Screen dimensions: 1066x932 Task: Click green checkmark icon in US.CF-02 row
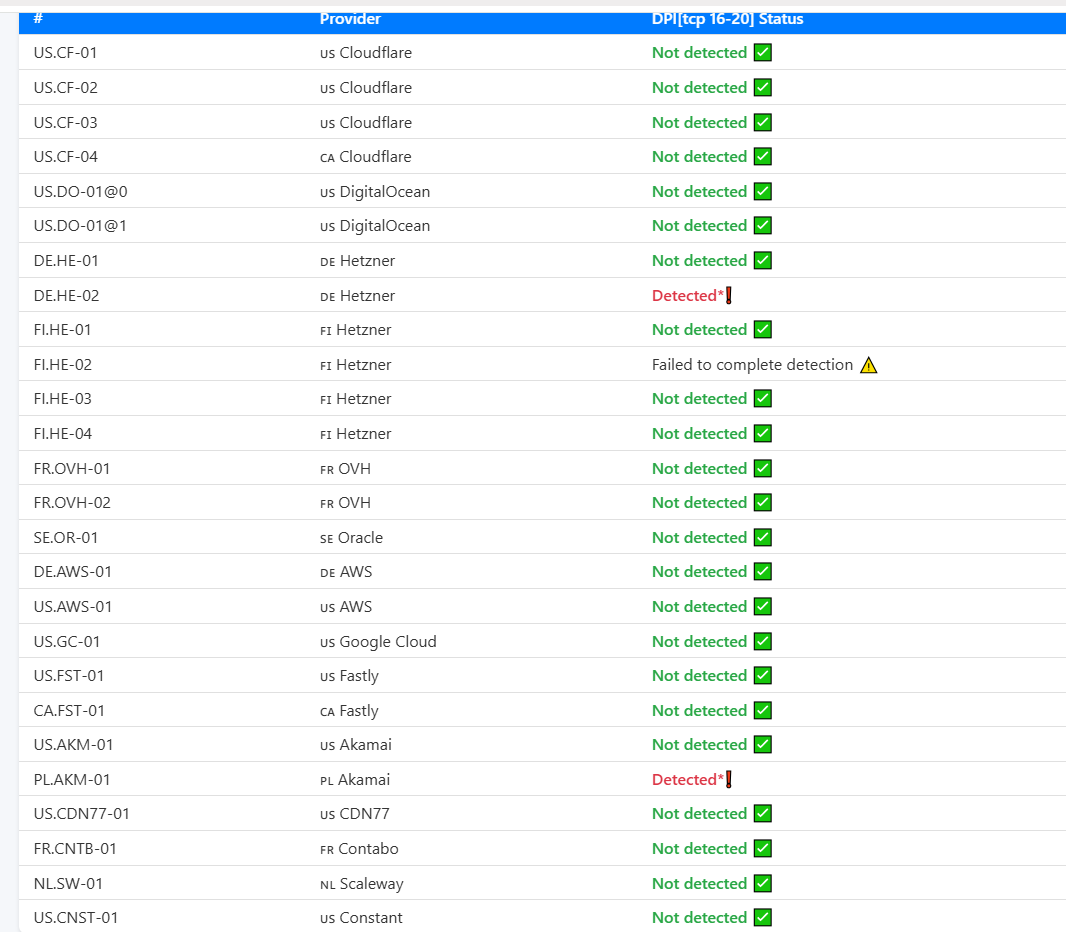coord(763,88)
